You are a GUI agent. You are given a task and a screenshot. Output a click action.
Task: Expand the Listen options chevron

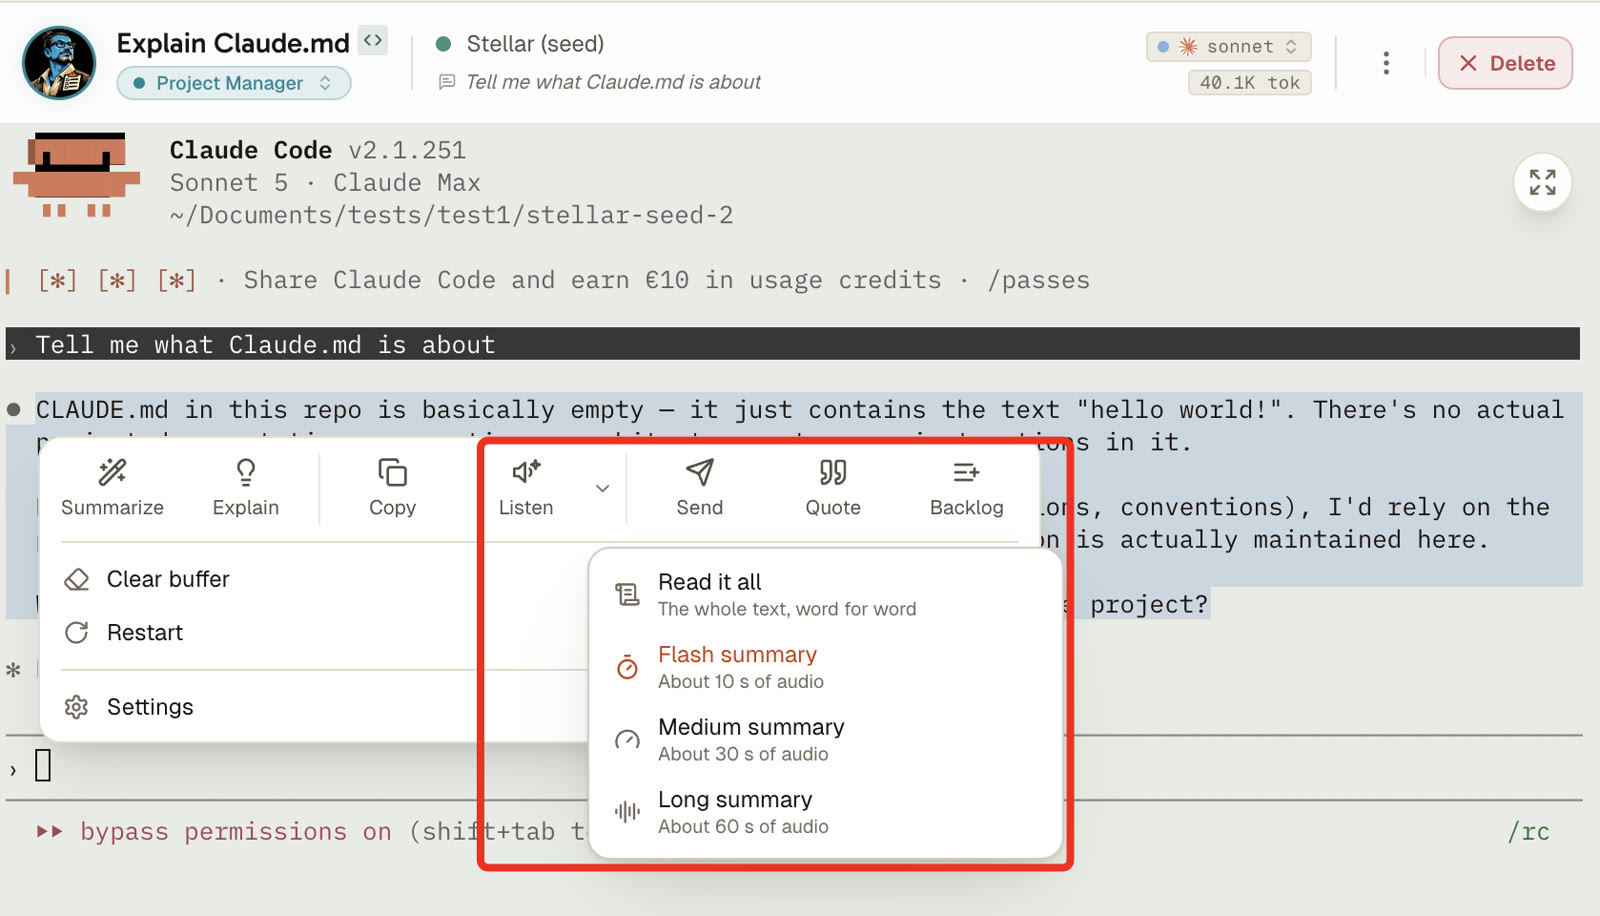click(x=602, y=489)
